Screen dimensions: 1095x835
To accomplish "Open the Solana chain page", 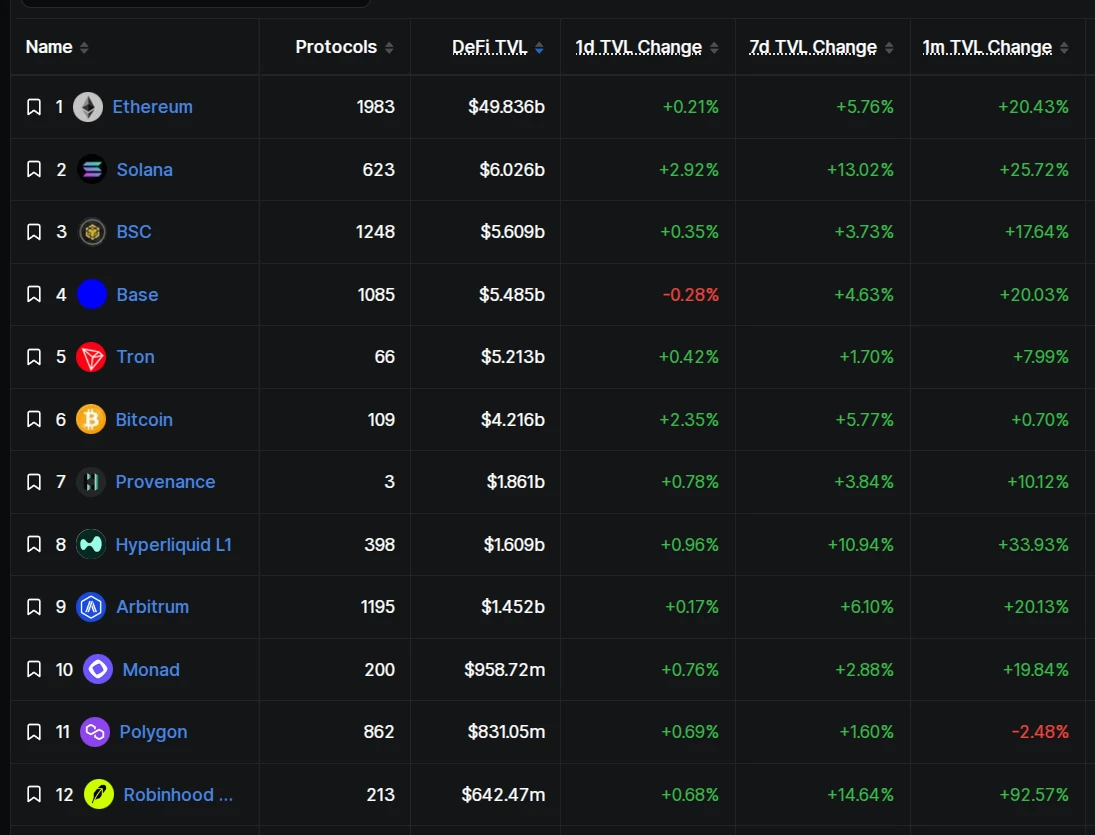I will point(145,170).
